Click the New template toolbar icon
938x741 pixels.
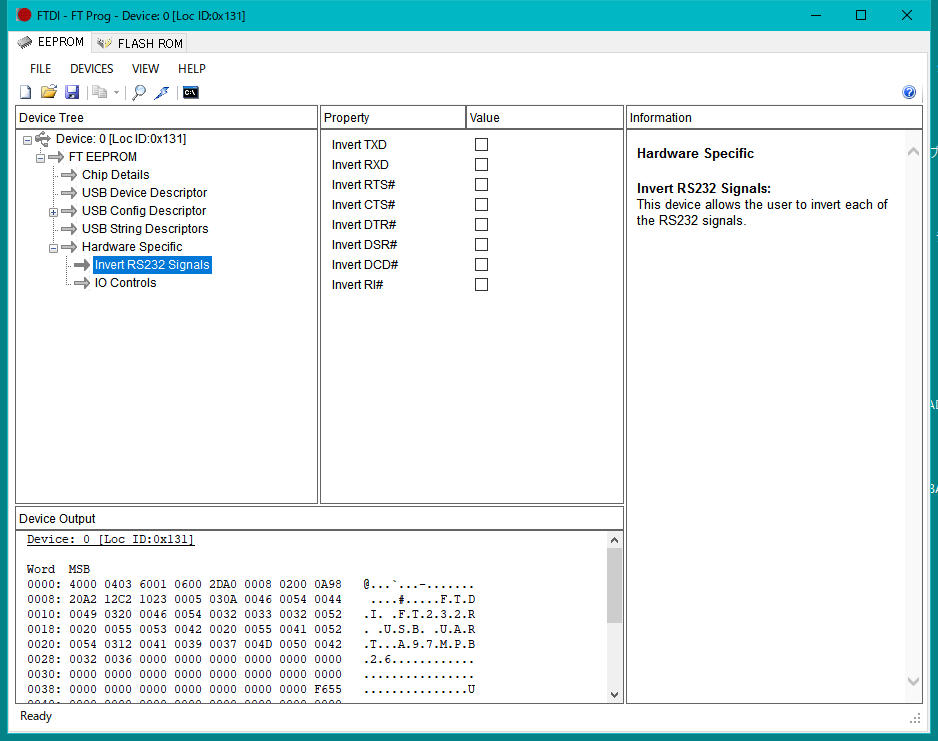coord(26,93)
